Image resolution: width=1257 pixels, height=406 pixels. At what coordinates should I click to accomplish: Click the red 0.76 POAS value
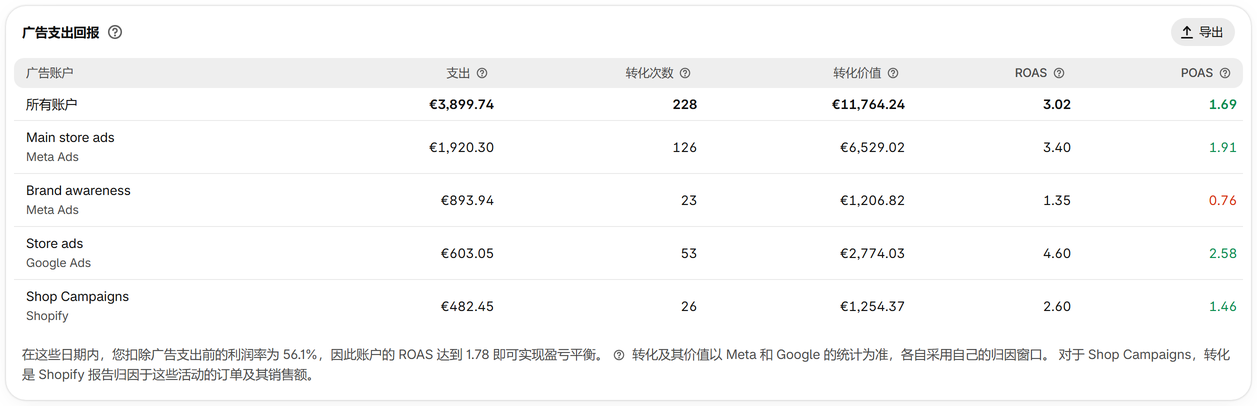(x=1223, y=200)
